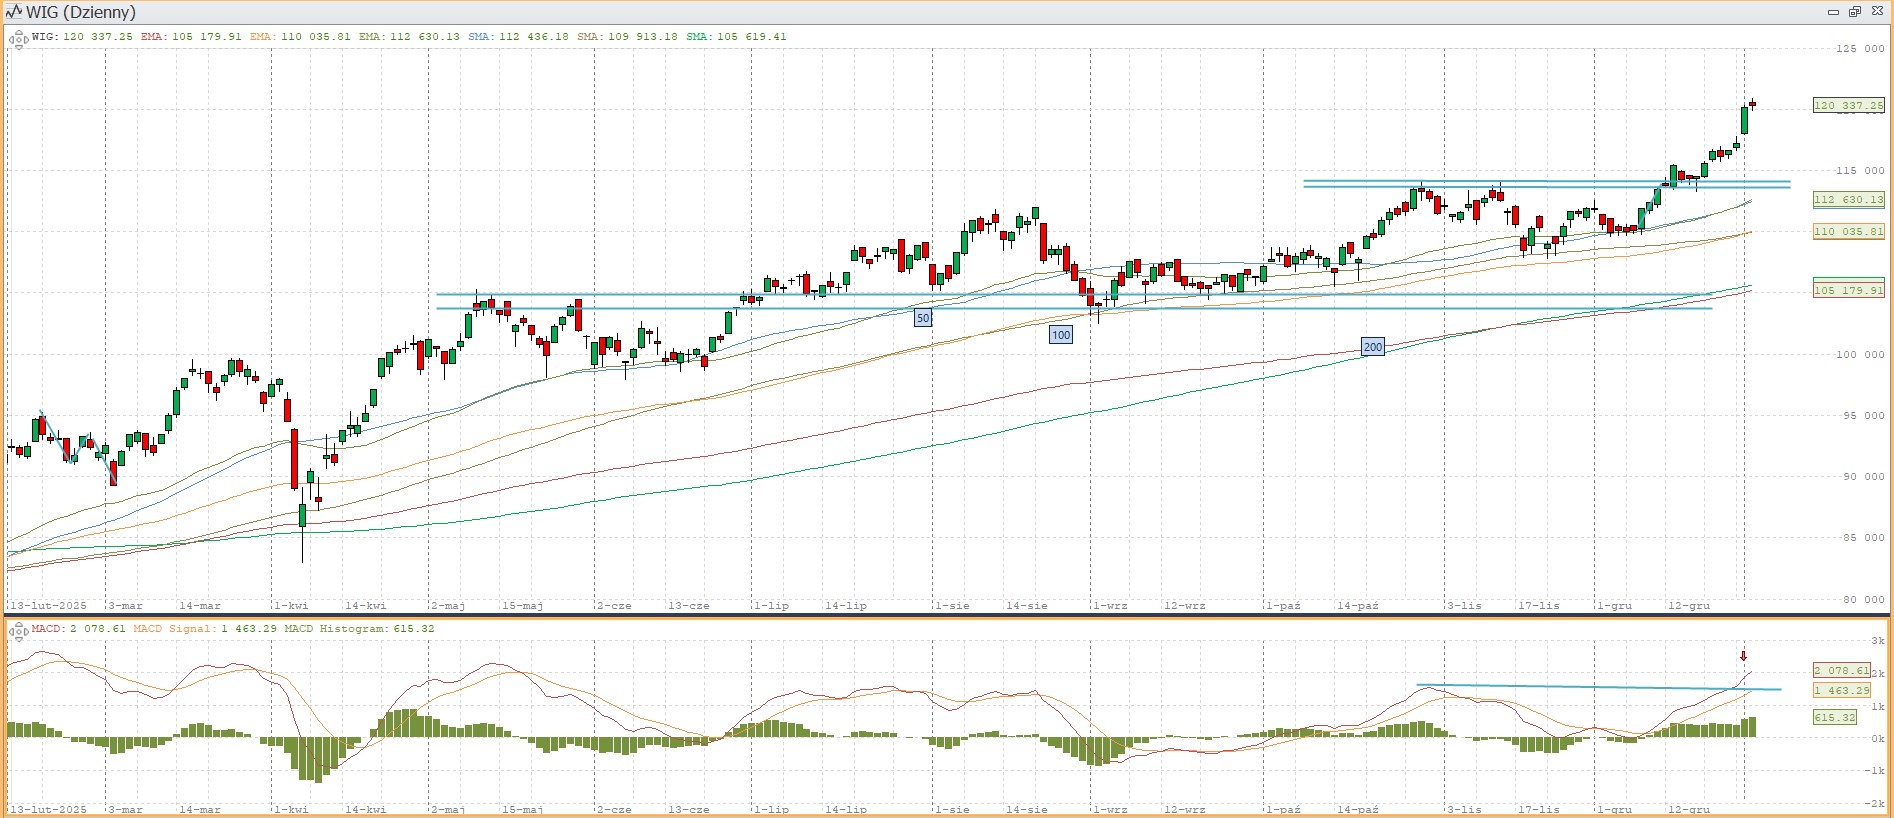Click the 615.32 histogram value tag on MACD axis
The width and height of the screenshot is (1894, 818).
(1835, 717)
